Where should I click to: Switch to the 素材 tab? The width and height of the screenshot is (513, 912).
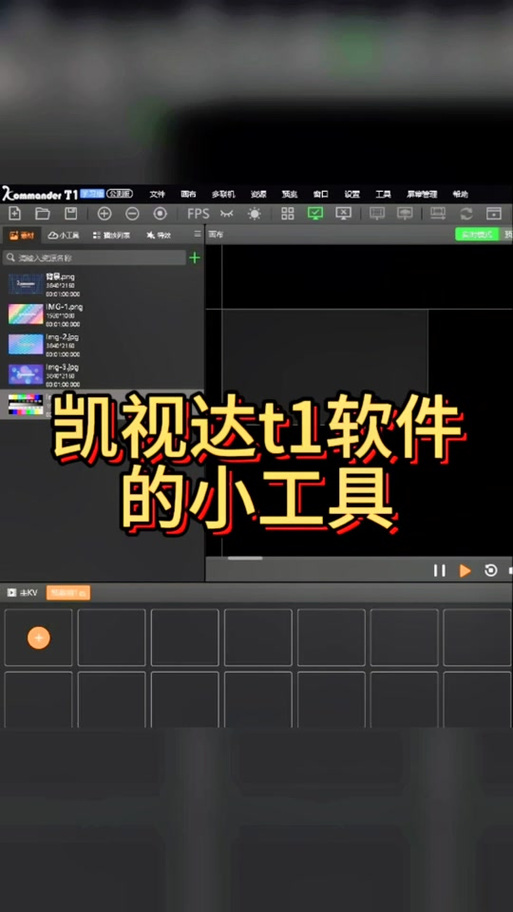[x=22, y=235]
